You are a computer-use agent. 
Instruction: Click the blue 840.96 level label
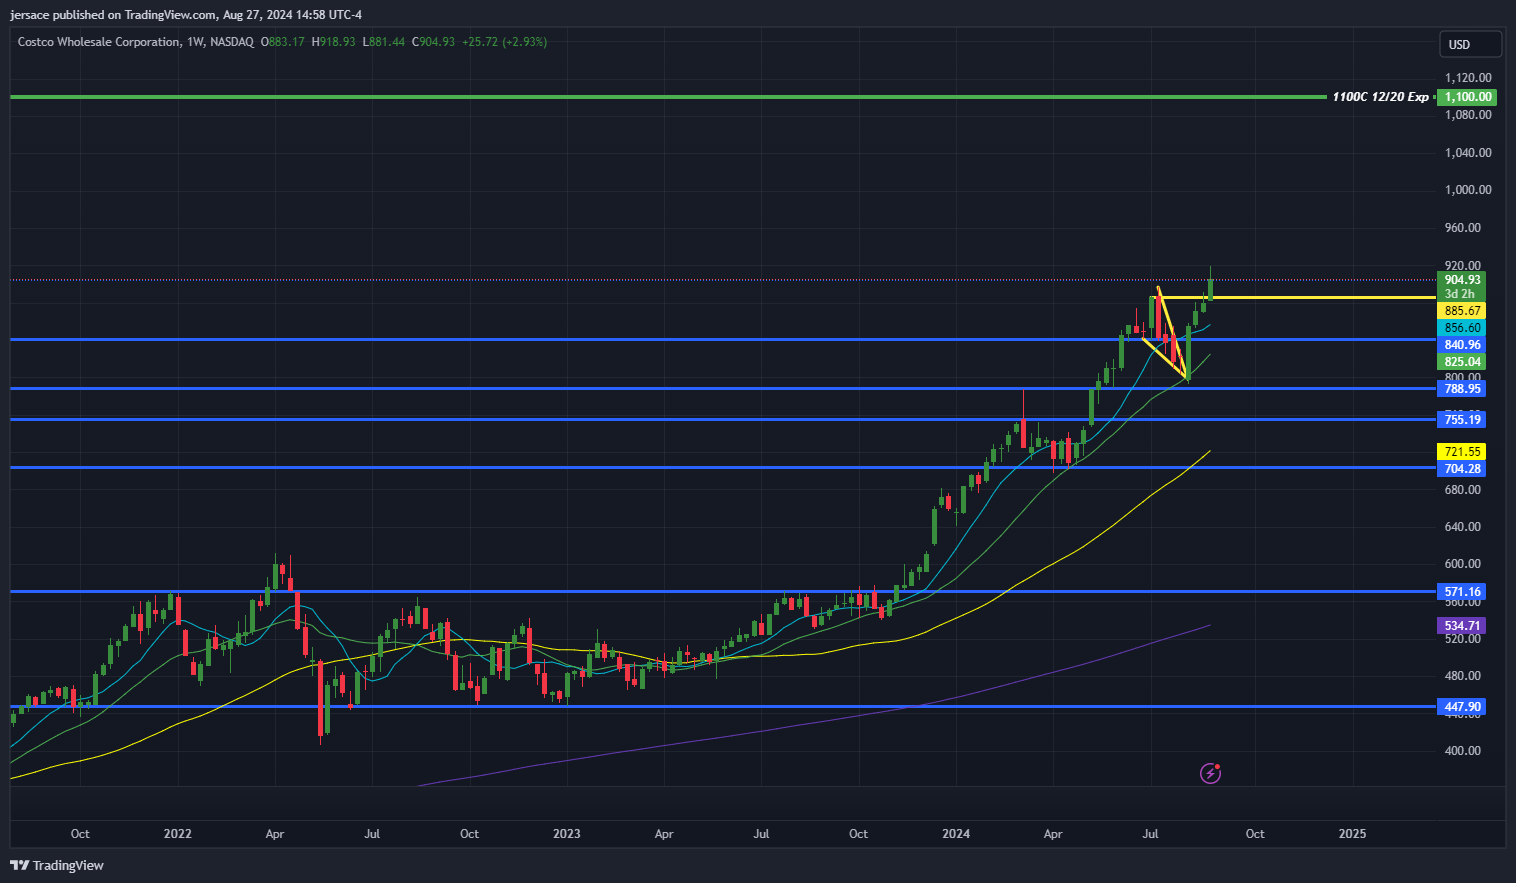pyautogui.click(x=1461, y=345)
